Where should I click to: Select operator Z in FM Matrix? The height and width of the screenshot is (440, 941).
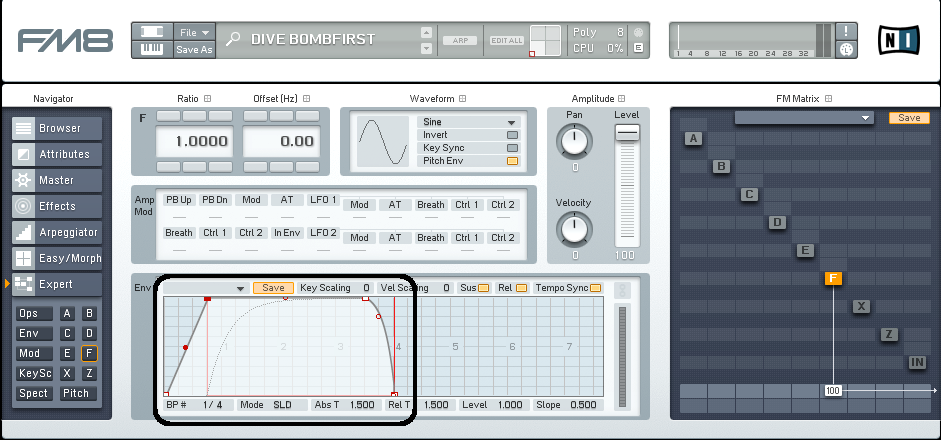[x=889, y=335]
